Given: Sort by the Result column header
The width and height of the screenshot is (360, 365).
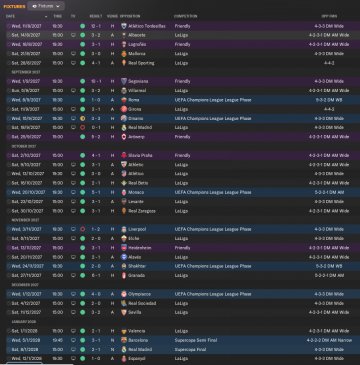Looking at the screenshot, I should pyautogui.click(x=94, y=16).
